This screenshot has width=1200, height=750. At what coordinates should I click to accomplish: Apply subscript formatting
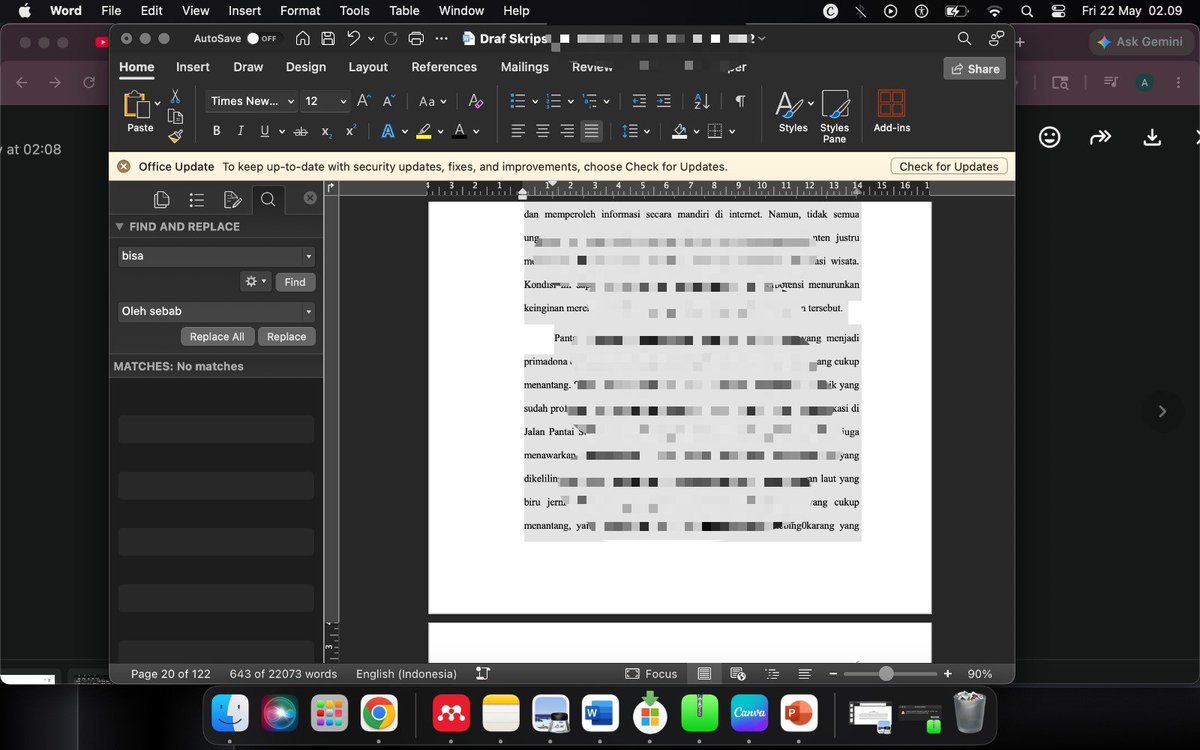[327, 132]
